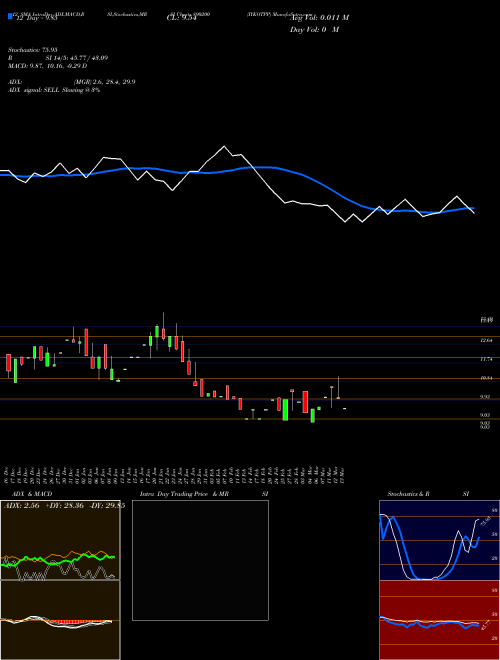Select the 'MACD: 9.87, 10.16, -0.29 D' line

pyautogui.click(x=47, y=66)
